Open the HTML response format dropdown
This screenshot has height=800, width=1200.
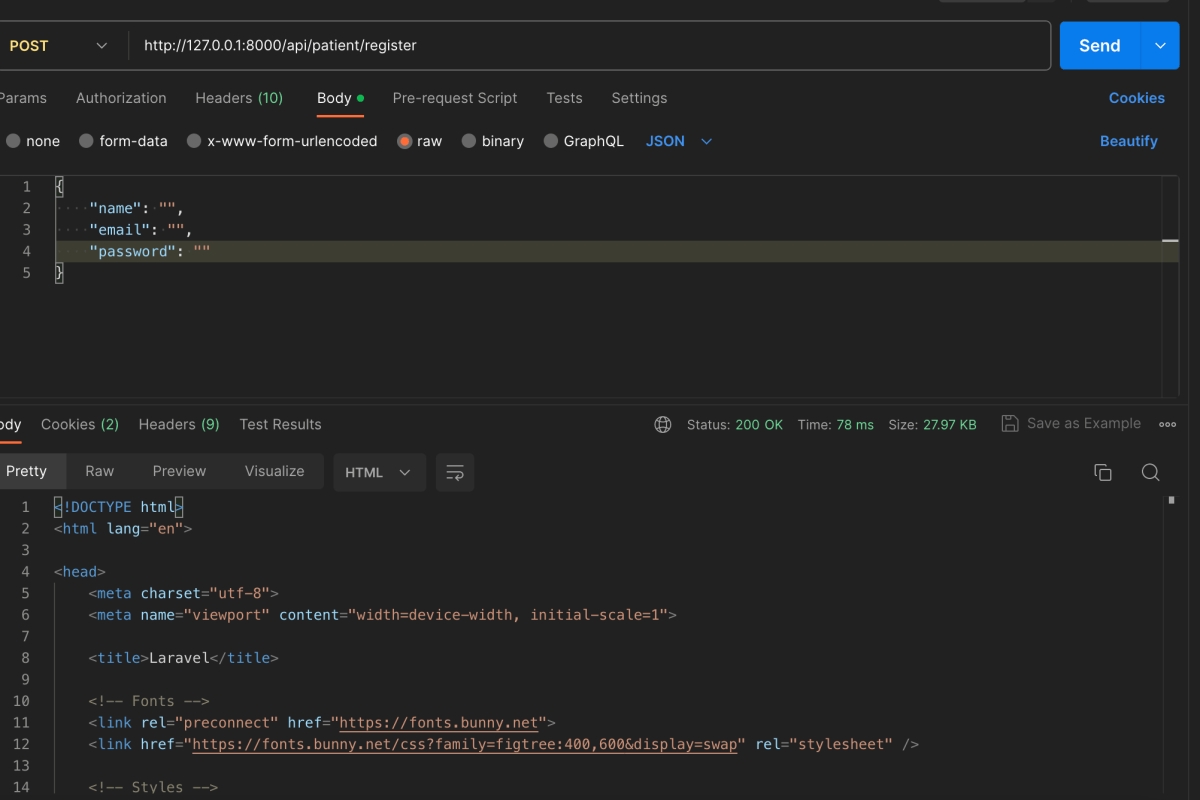tap(379, 472)
